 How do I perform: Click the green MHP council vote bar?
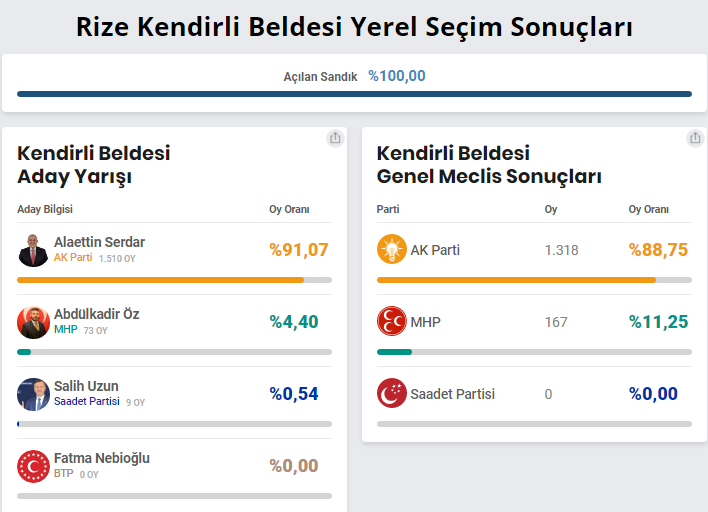[x=394, y=352]
